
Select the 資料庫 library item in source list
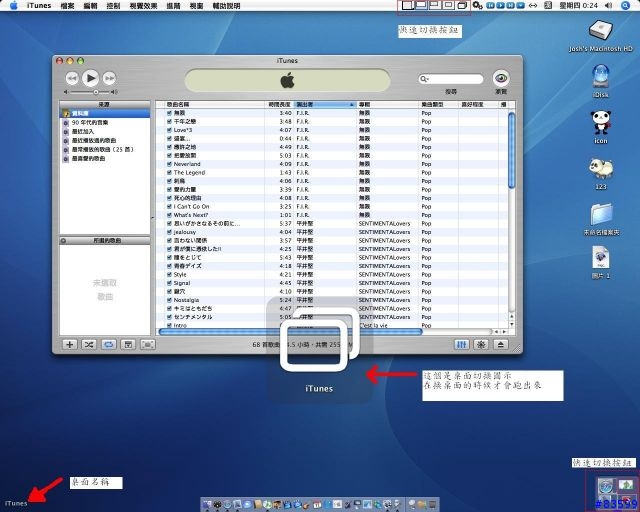click(105, 113)
